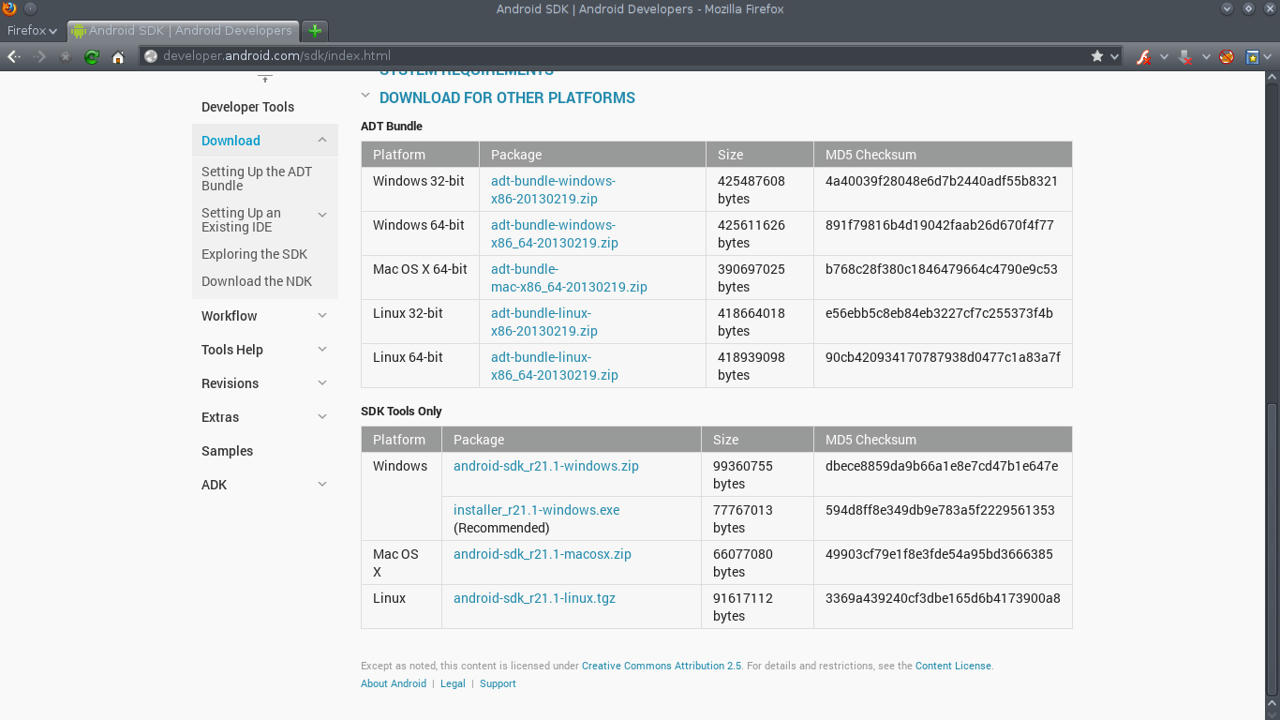Expand the Tools Help section chevron
The image size is (1280, 720).
322,350
